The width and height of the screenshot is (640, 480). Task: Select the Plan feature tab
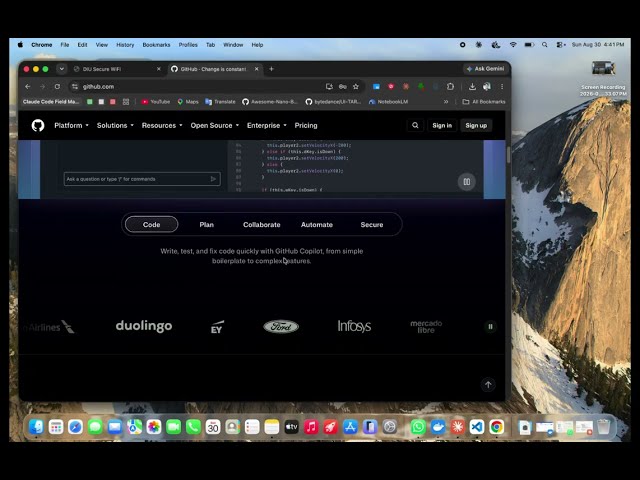tap(207, 224)
